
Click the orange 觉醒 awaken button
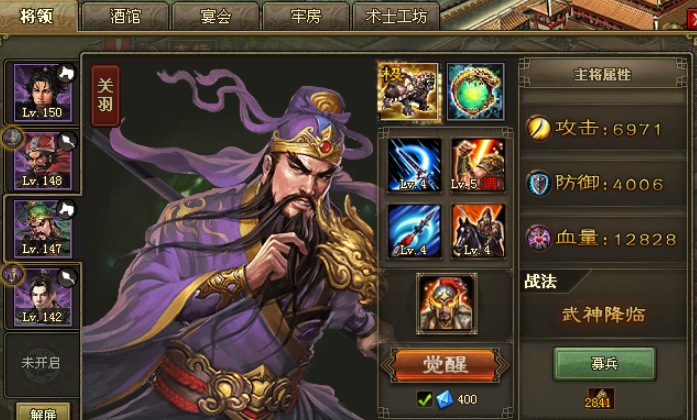(x=445, y=365)
